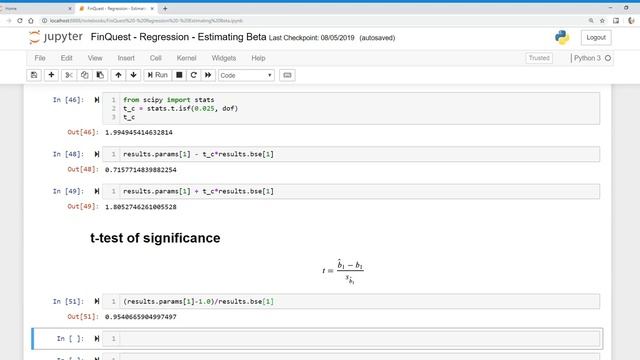This screenshot has height=360, width=640.
Task: Run cell In [46] with its run icon
Action: point(97,100)
